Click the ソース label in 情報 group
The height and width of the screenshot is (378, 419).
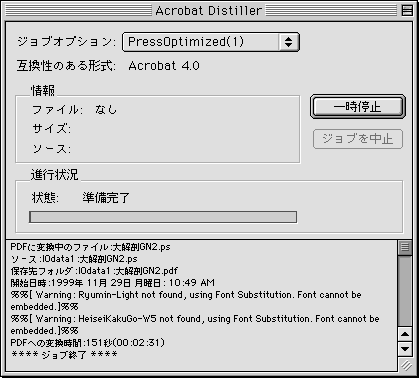pos(51,148)
